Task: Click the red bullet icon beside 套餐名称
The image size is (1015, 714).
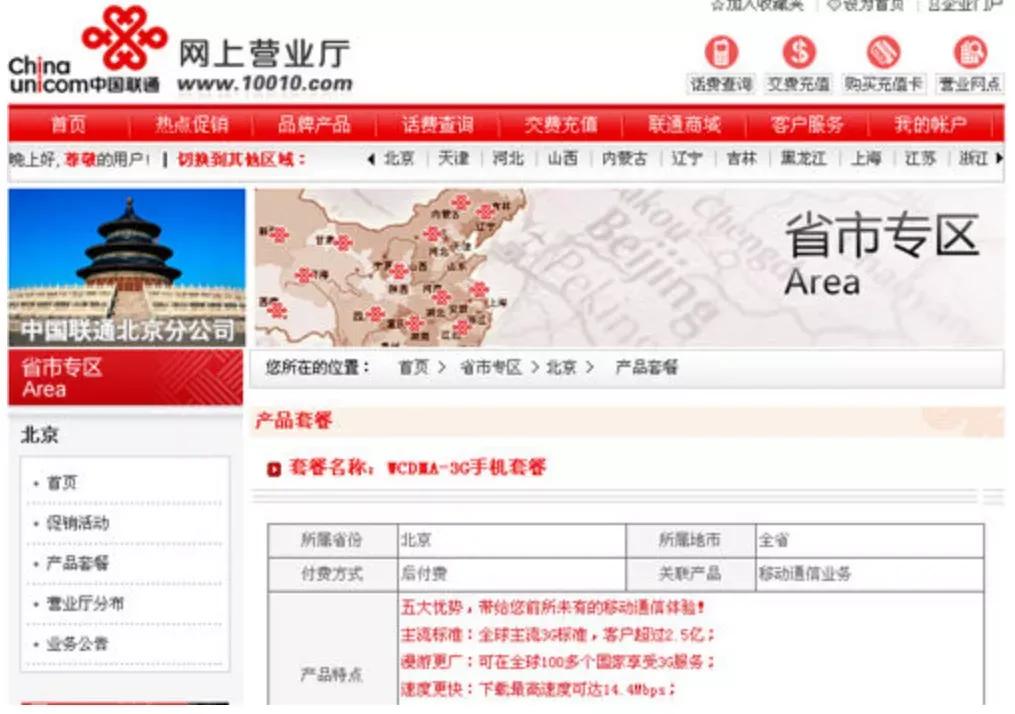Action: 274,469
